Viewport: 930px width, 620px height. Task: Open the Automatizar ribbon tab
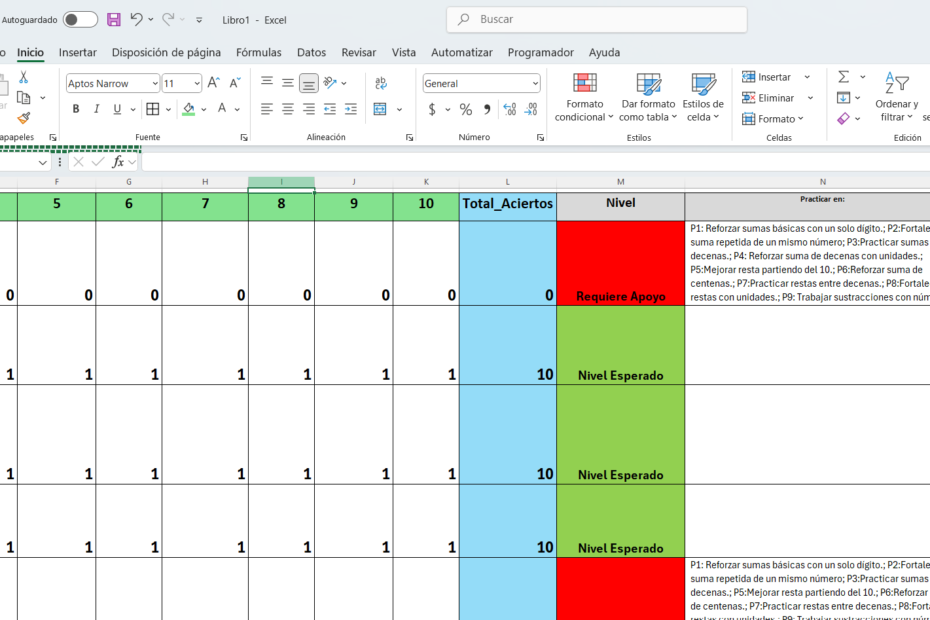pyautogui.click(x=462, y=52)
